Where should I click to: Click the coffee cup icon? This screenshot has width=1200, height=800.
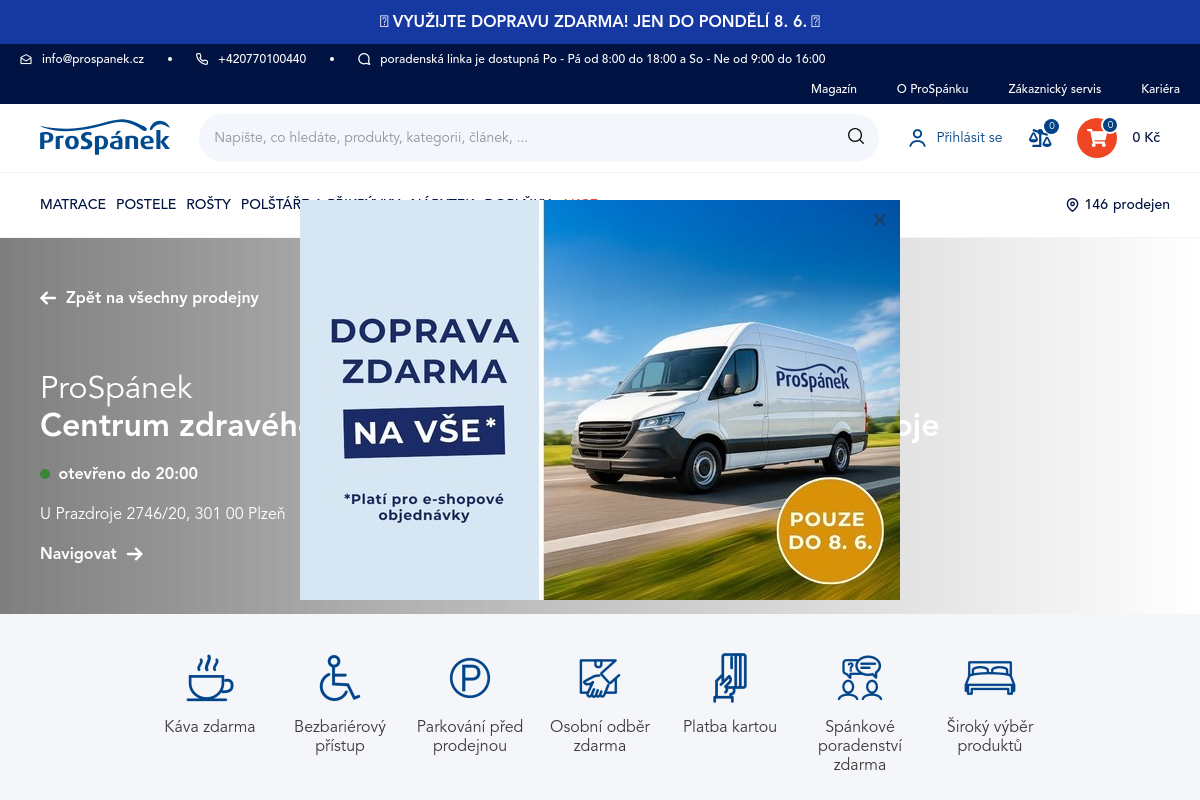pyautogui.click(x=210, y=678)
